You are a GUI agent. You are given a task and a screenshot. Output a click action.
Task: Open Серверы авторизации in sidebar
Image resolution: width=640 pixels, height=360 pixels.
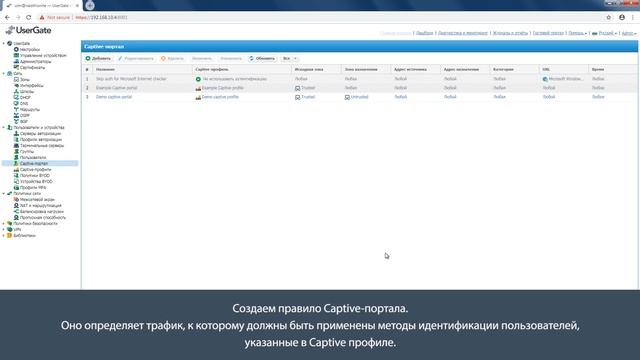coord(40,133)
